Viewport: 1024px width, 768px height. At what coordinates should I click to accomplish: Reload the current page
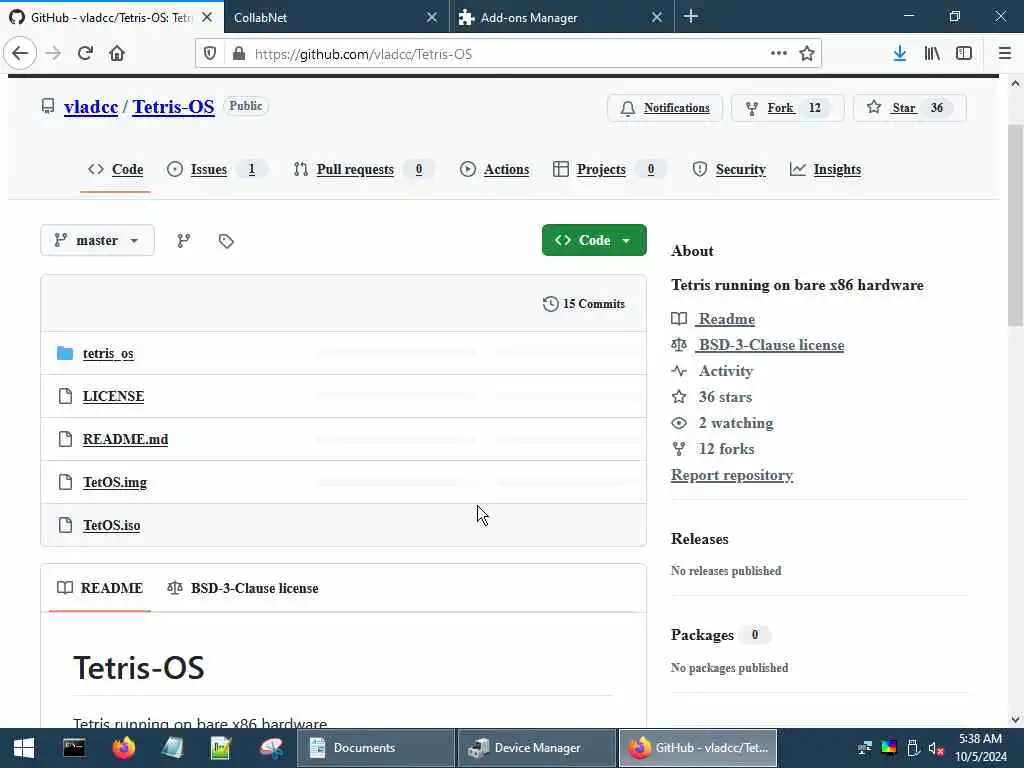85,54
